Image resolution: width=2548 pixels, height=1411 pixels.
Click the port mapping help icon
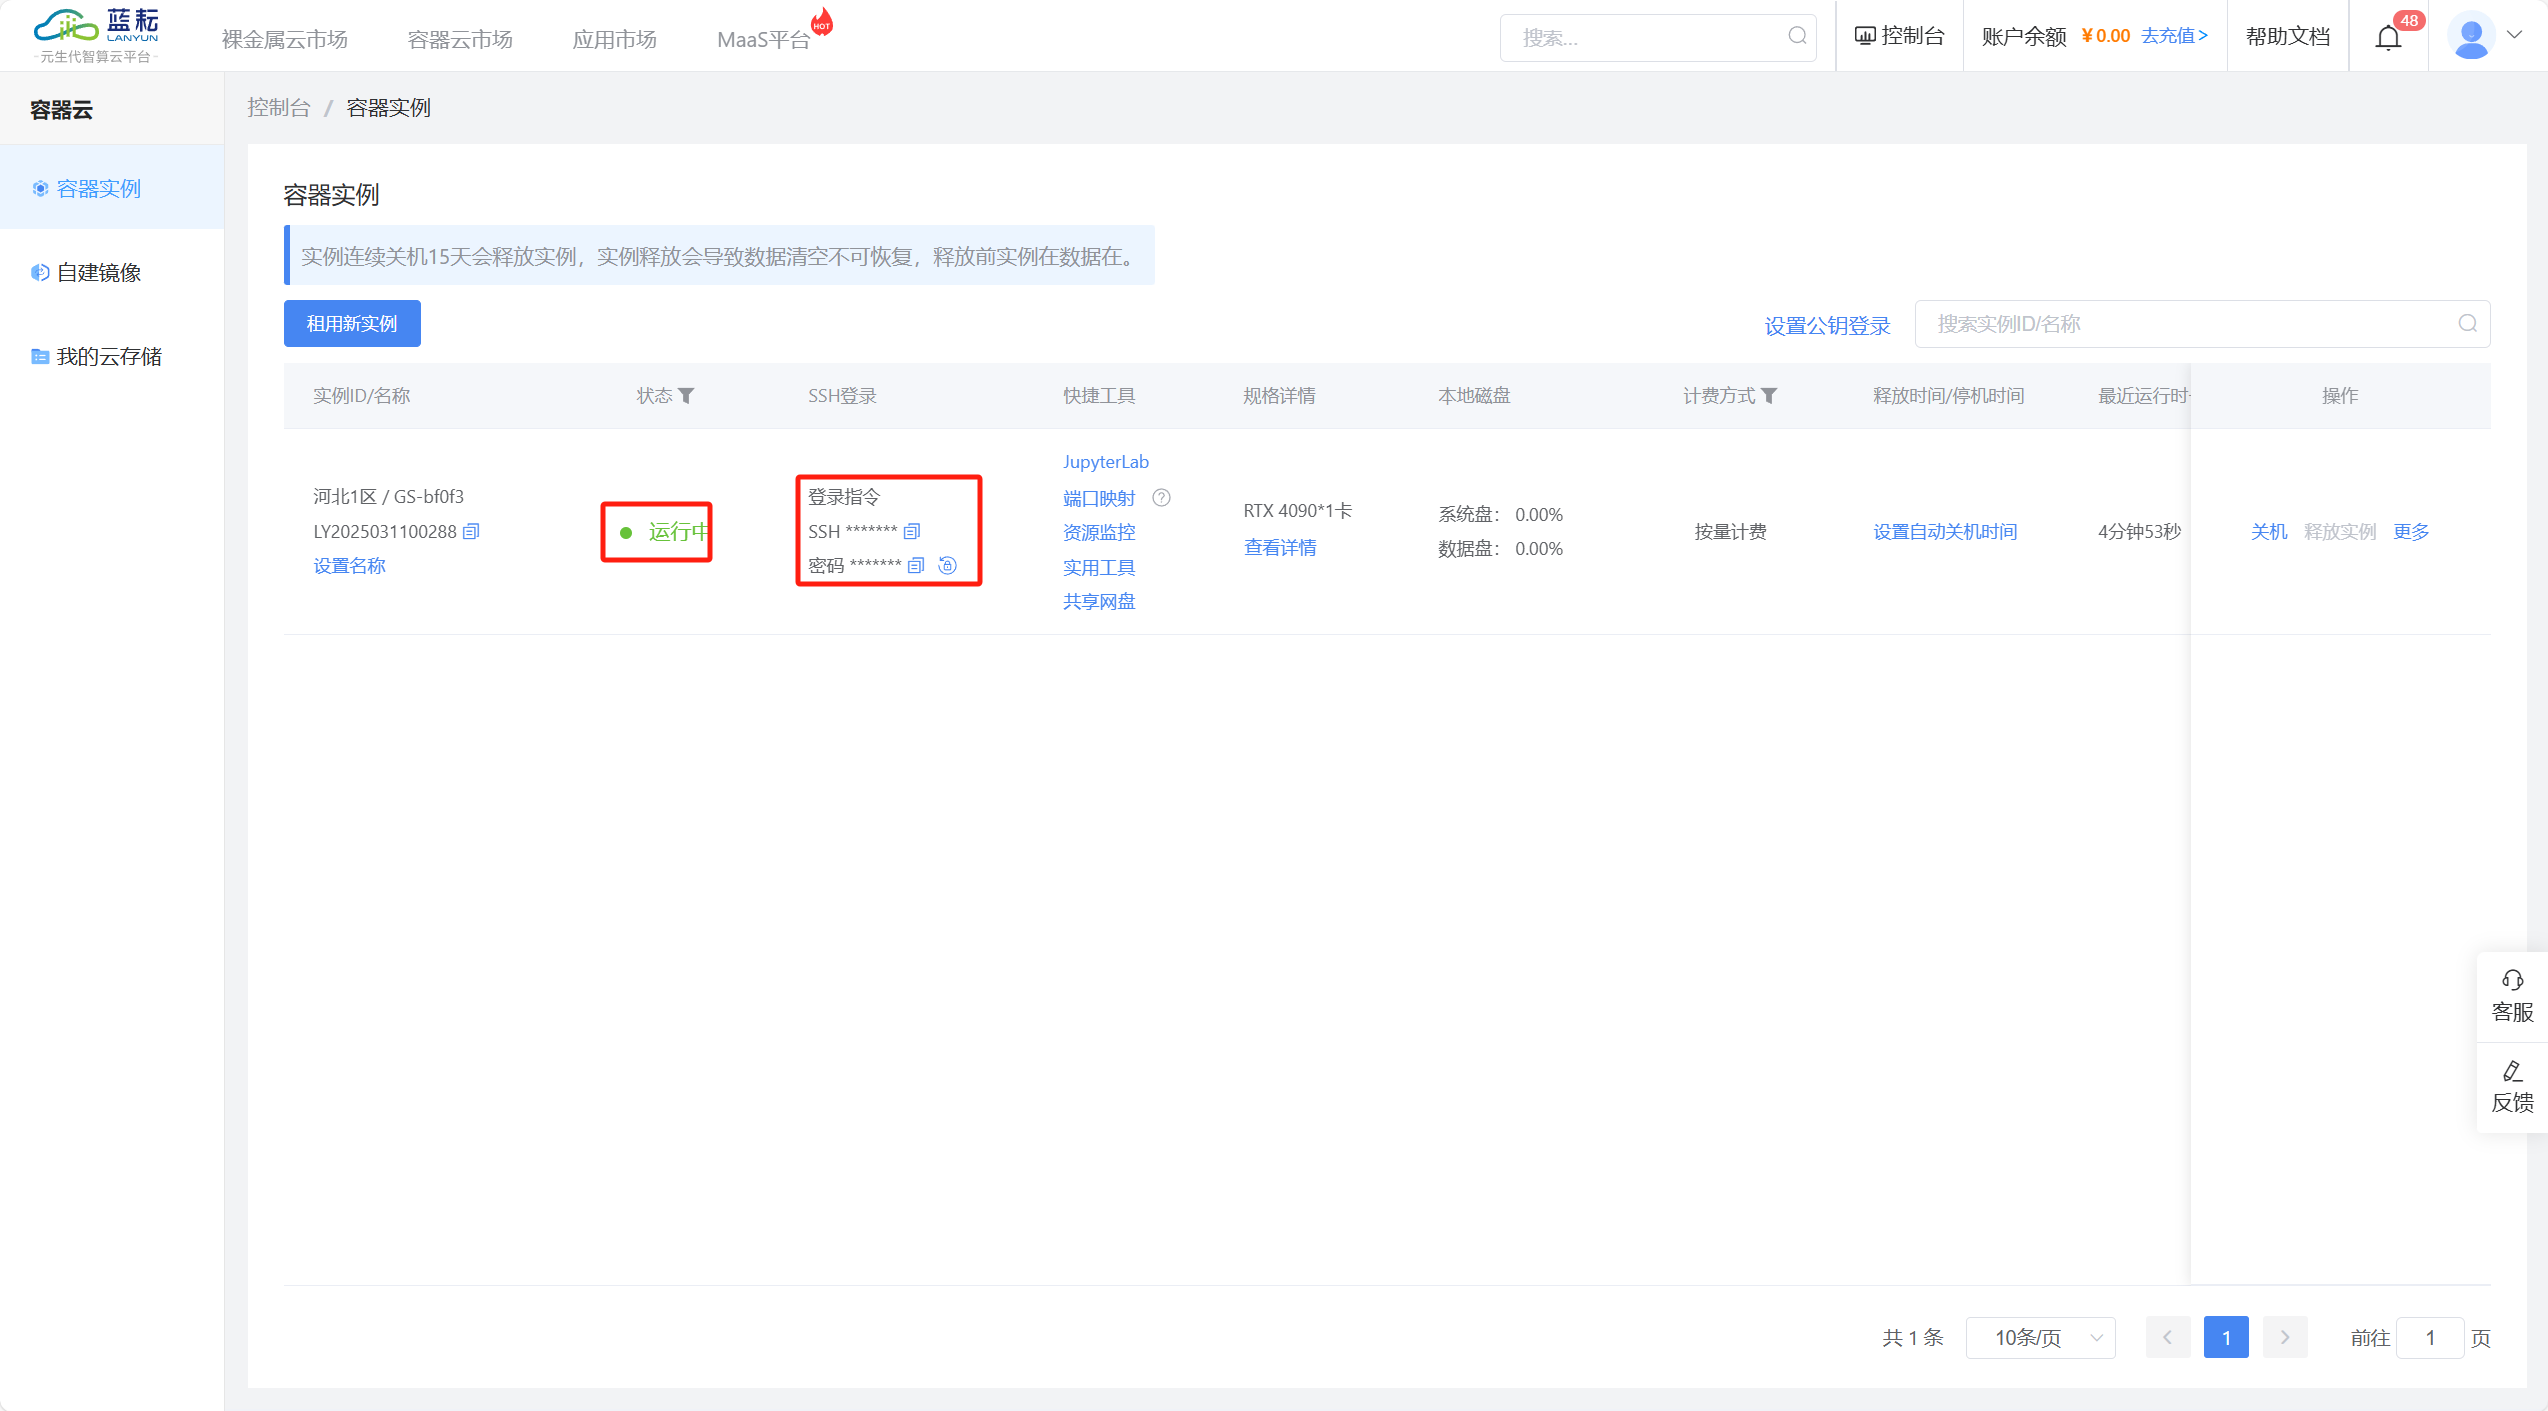1161,497
